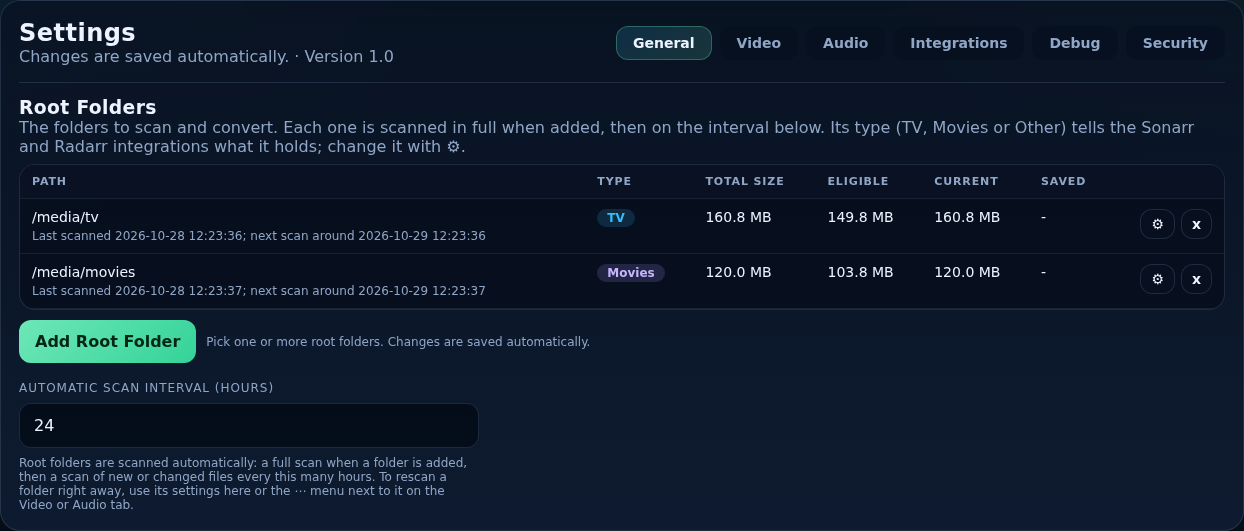1244x531 pixels.
Task: Click the Total Size column header
Action: [x=745, y=181]
